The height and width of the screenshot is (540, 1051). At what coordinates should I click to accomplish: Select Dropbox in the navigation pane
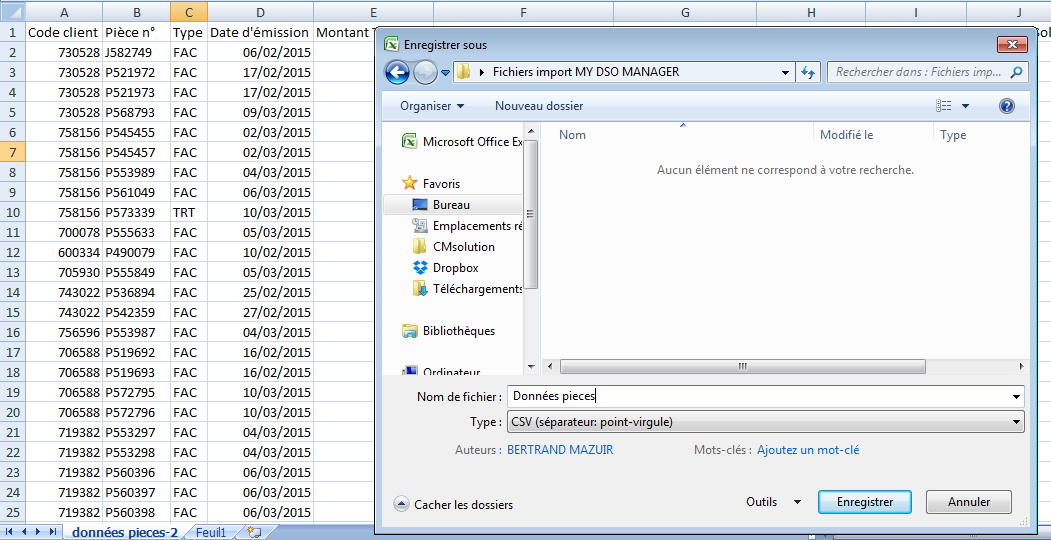coord(455,268)
